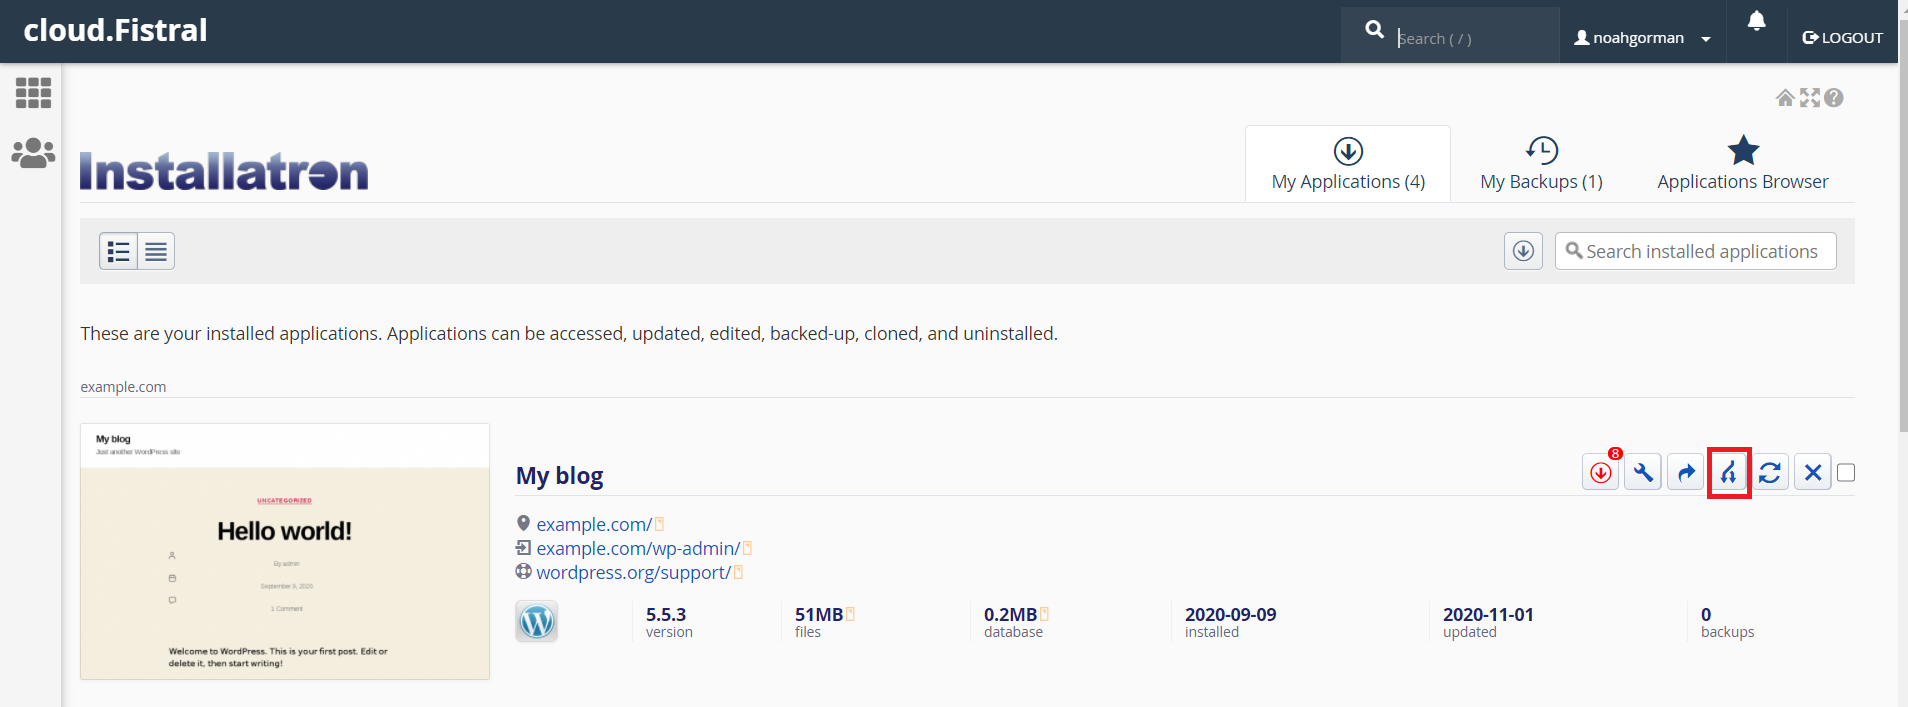1908x707 pixels.
Task: Click the help question mark icon
Action: 1833,98
